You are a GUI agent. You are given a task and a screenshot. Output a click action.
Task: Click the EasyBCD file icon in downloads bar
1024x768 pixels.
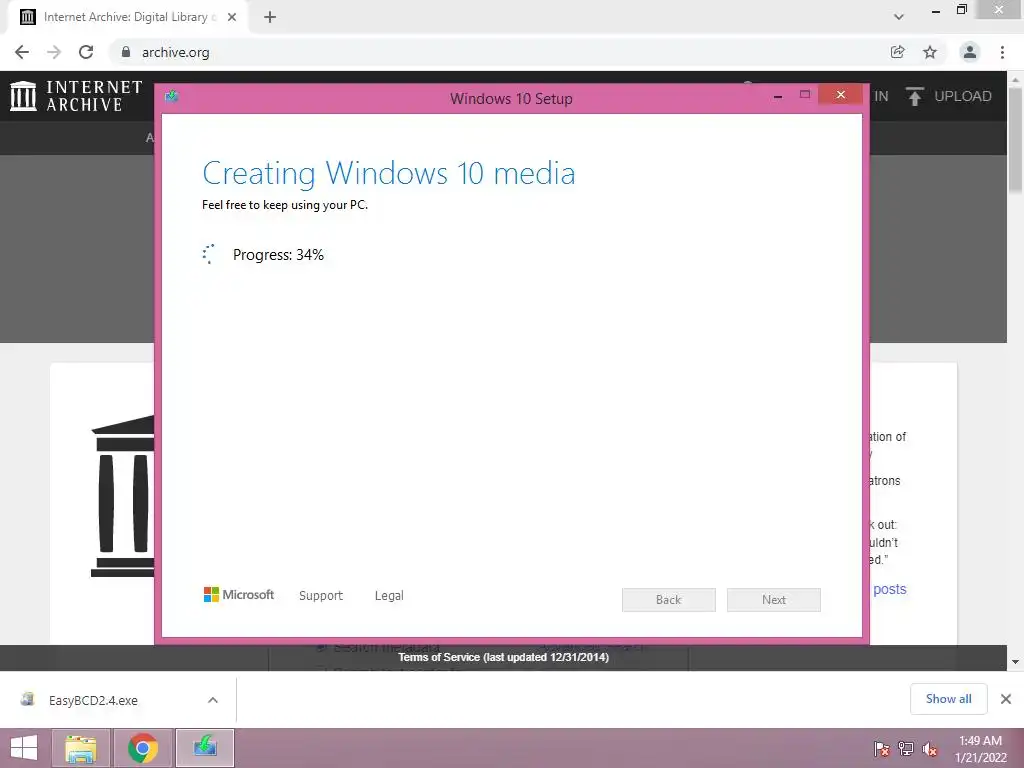click(x=27, y=699)
